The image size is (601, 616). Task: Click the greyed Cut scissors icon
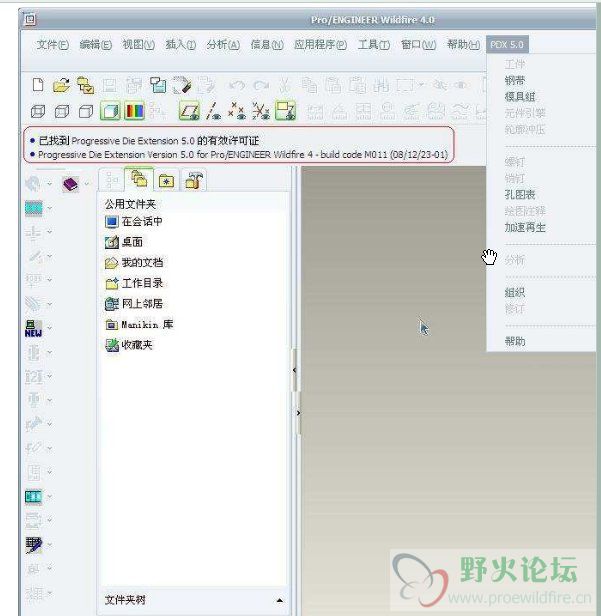[285, 85]
